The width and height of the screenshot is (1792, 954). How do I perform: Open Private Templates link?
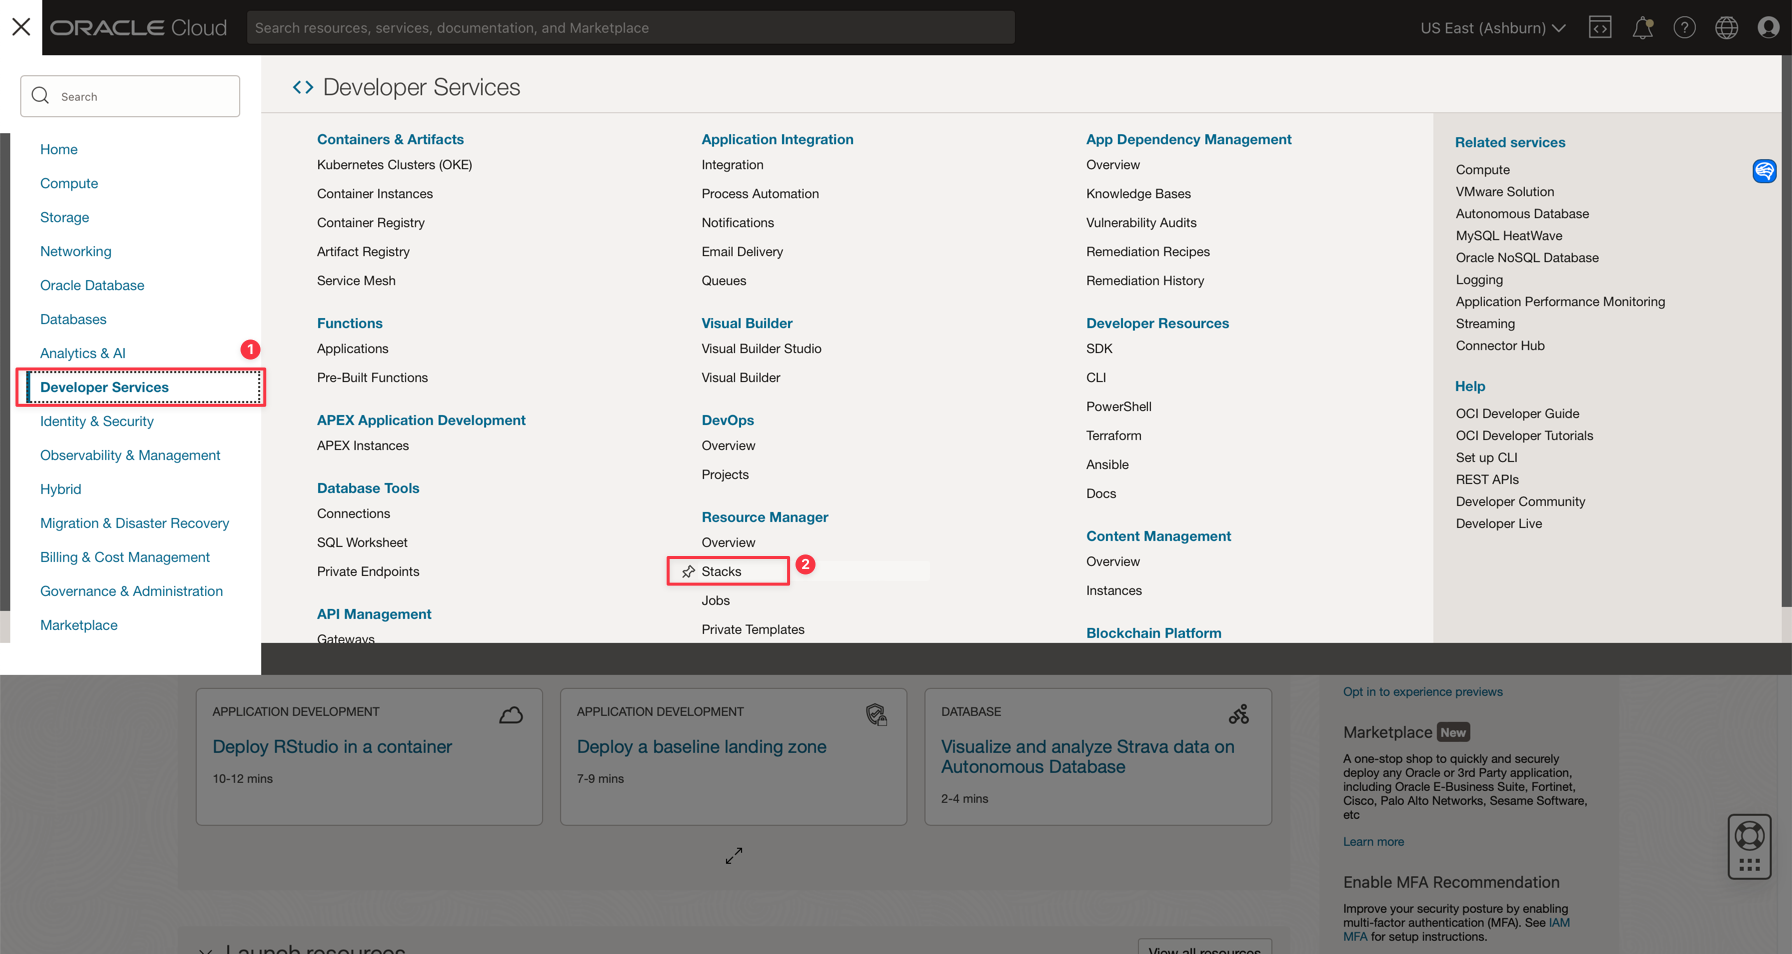pyautogui.click(x=753, y=630)
